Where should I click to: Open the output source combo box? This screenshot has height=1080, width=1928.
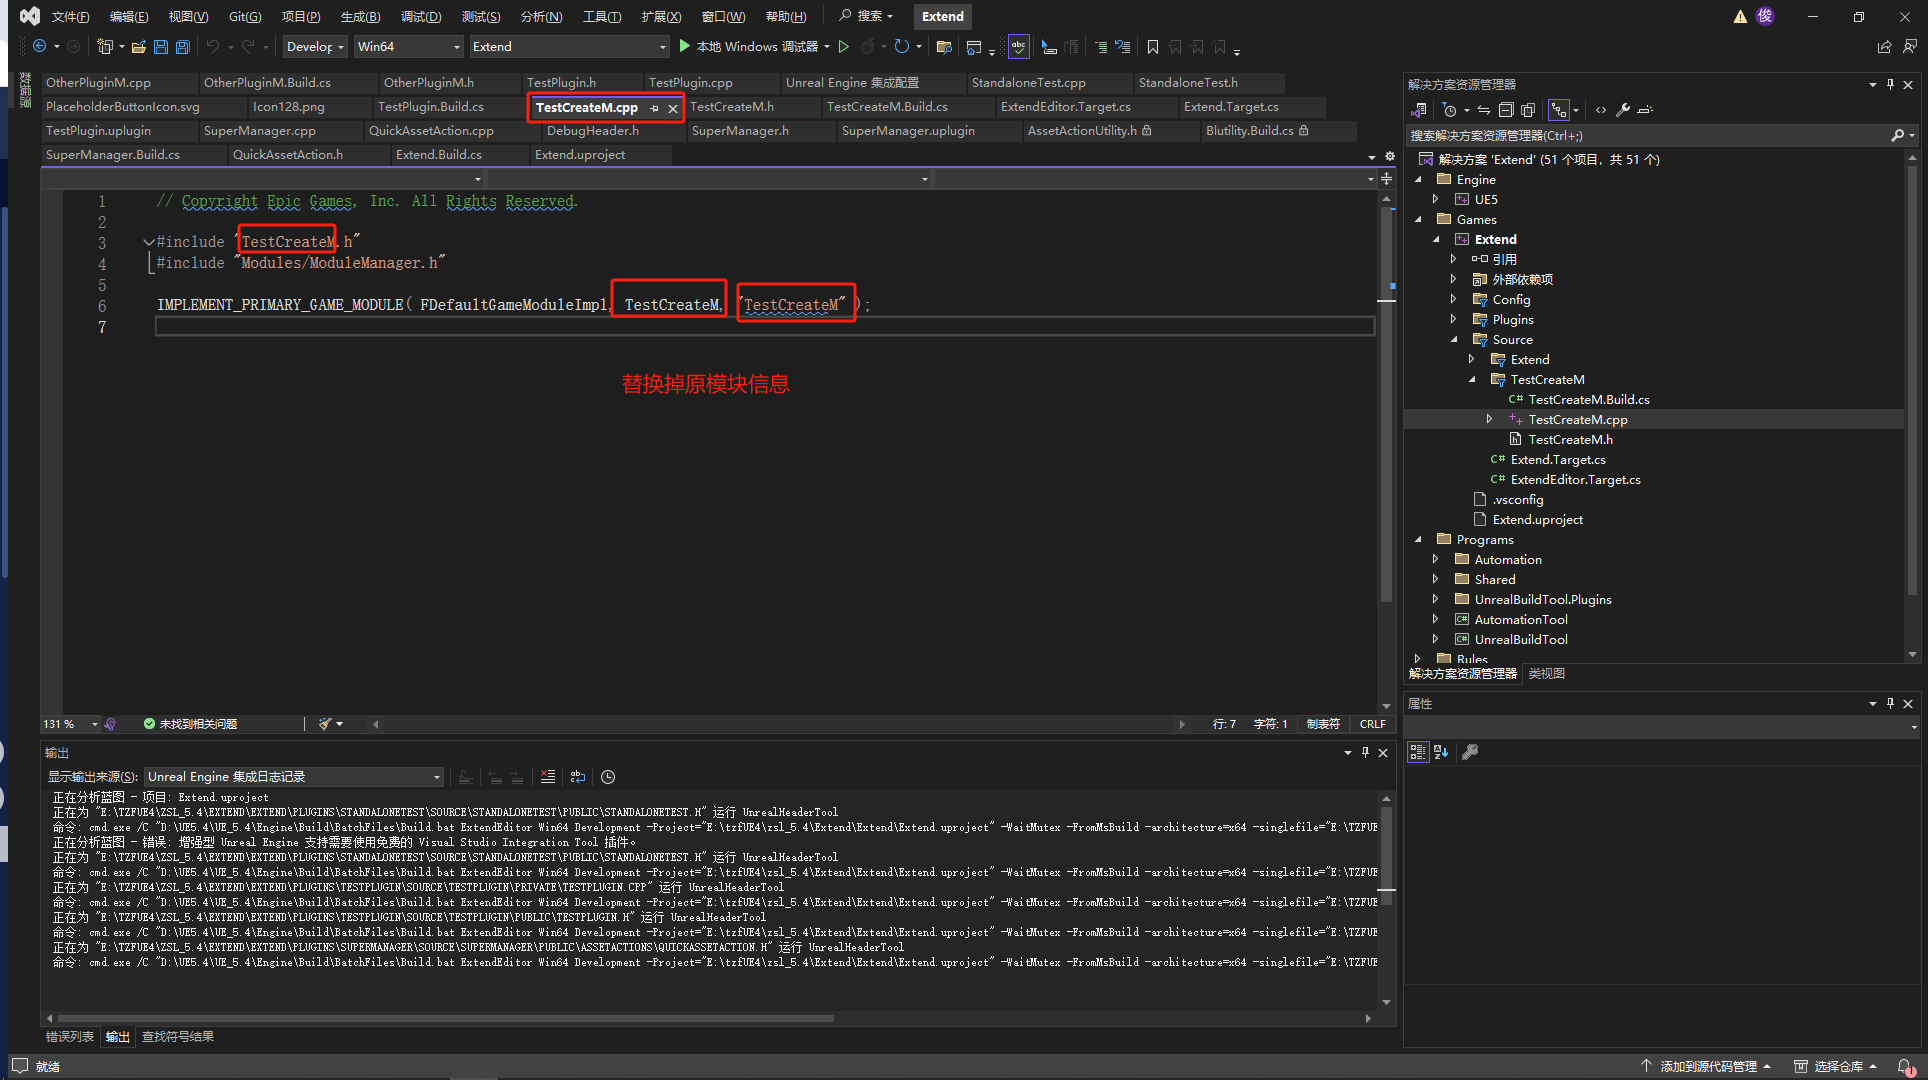[294, 777]
